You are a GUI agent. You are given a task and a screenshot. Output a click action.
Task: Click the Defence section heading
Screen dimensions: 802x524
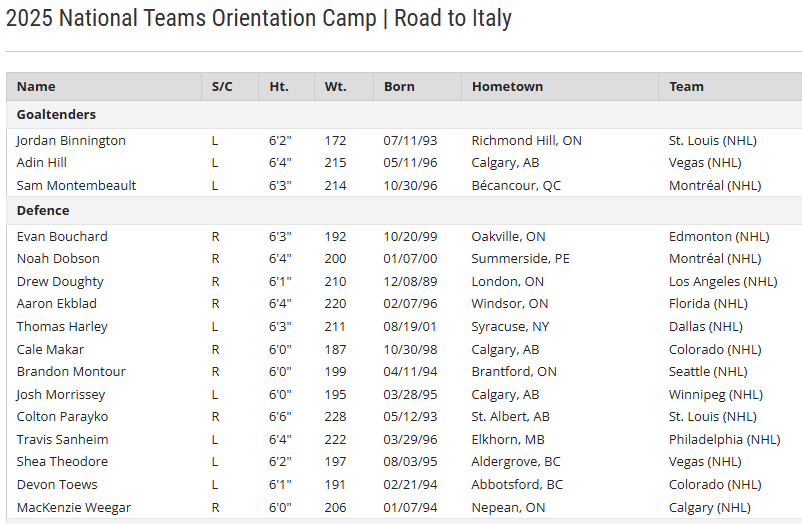click(43, 211)
